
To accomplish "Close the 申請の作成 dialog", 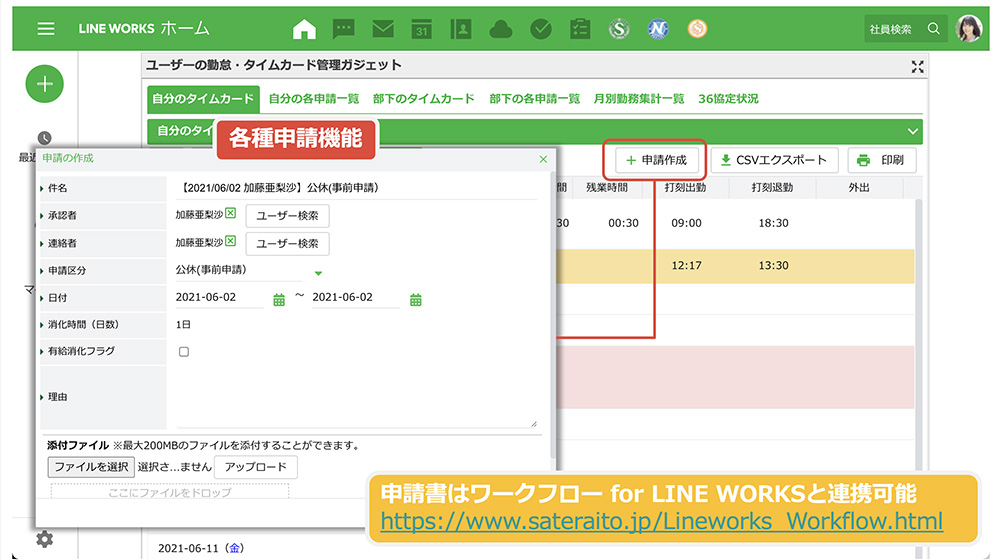I will click(x=543, y=159).
